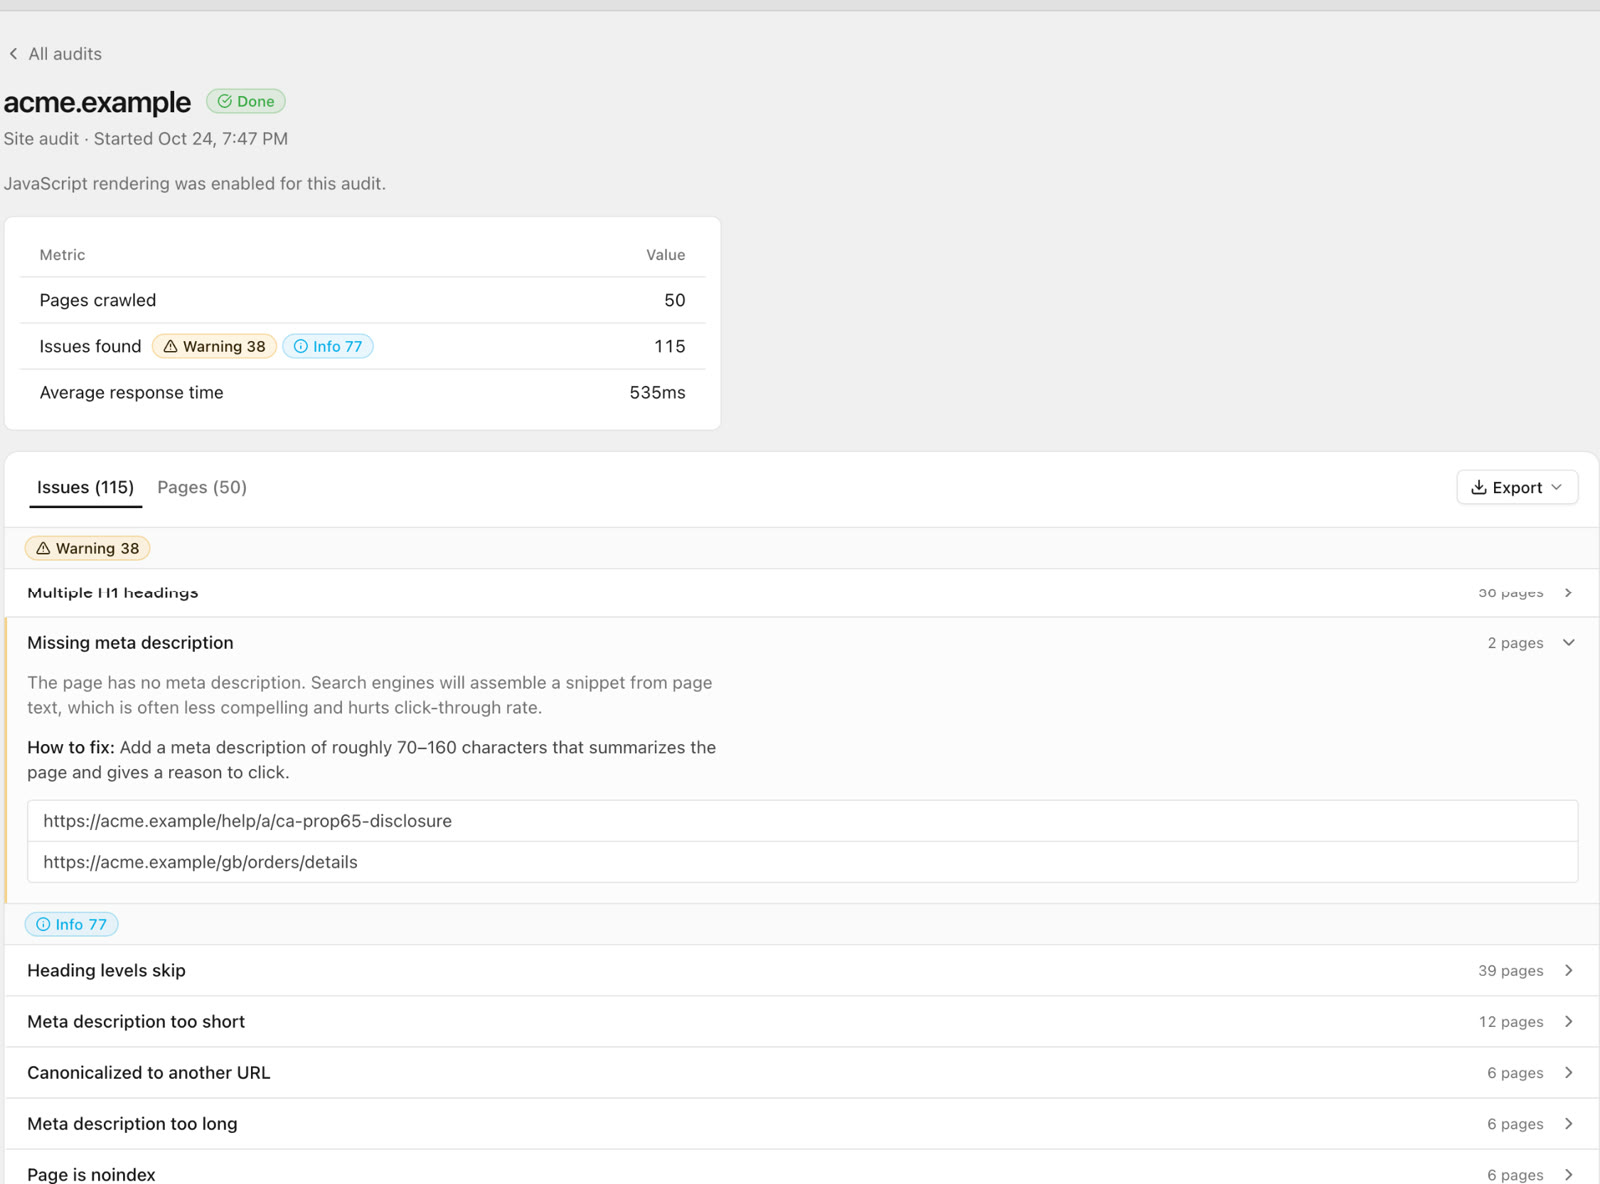
Task: Click the triangle icon in Warning 38 section header
Action: [43, 548]
